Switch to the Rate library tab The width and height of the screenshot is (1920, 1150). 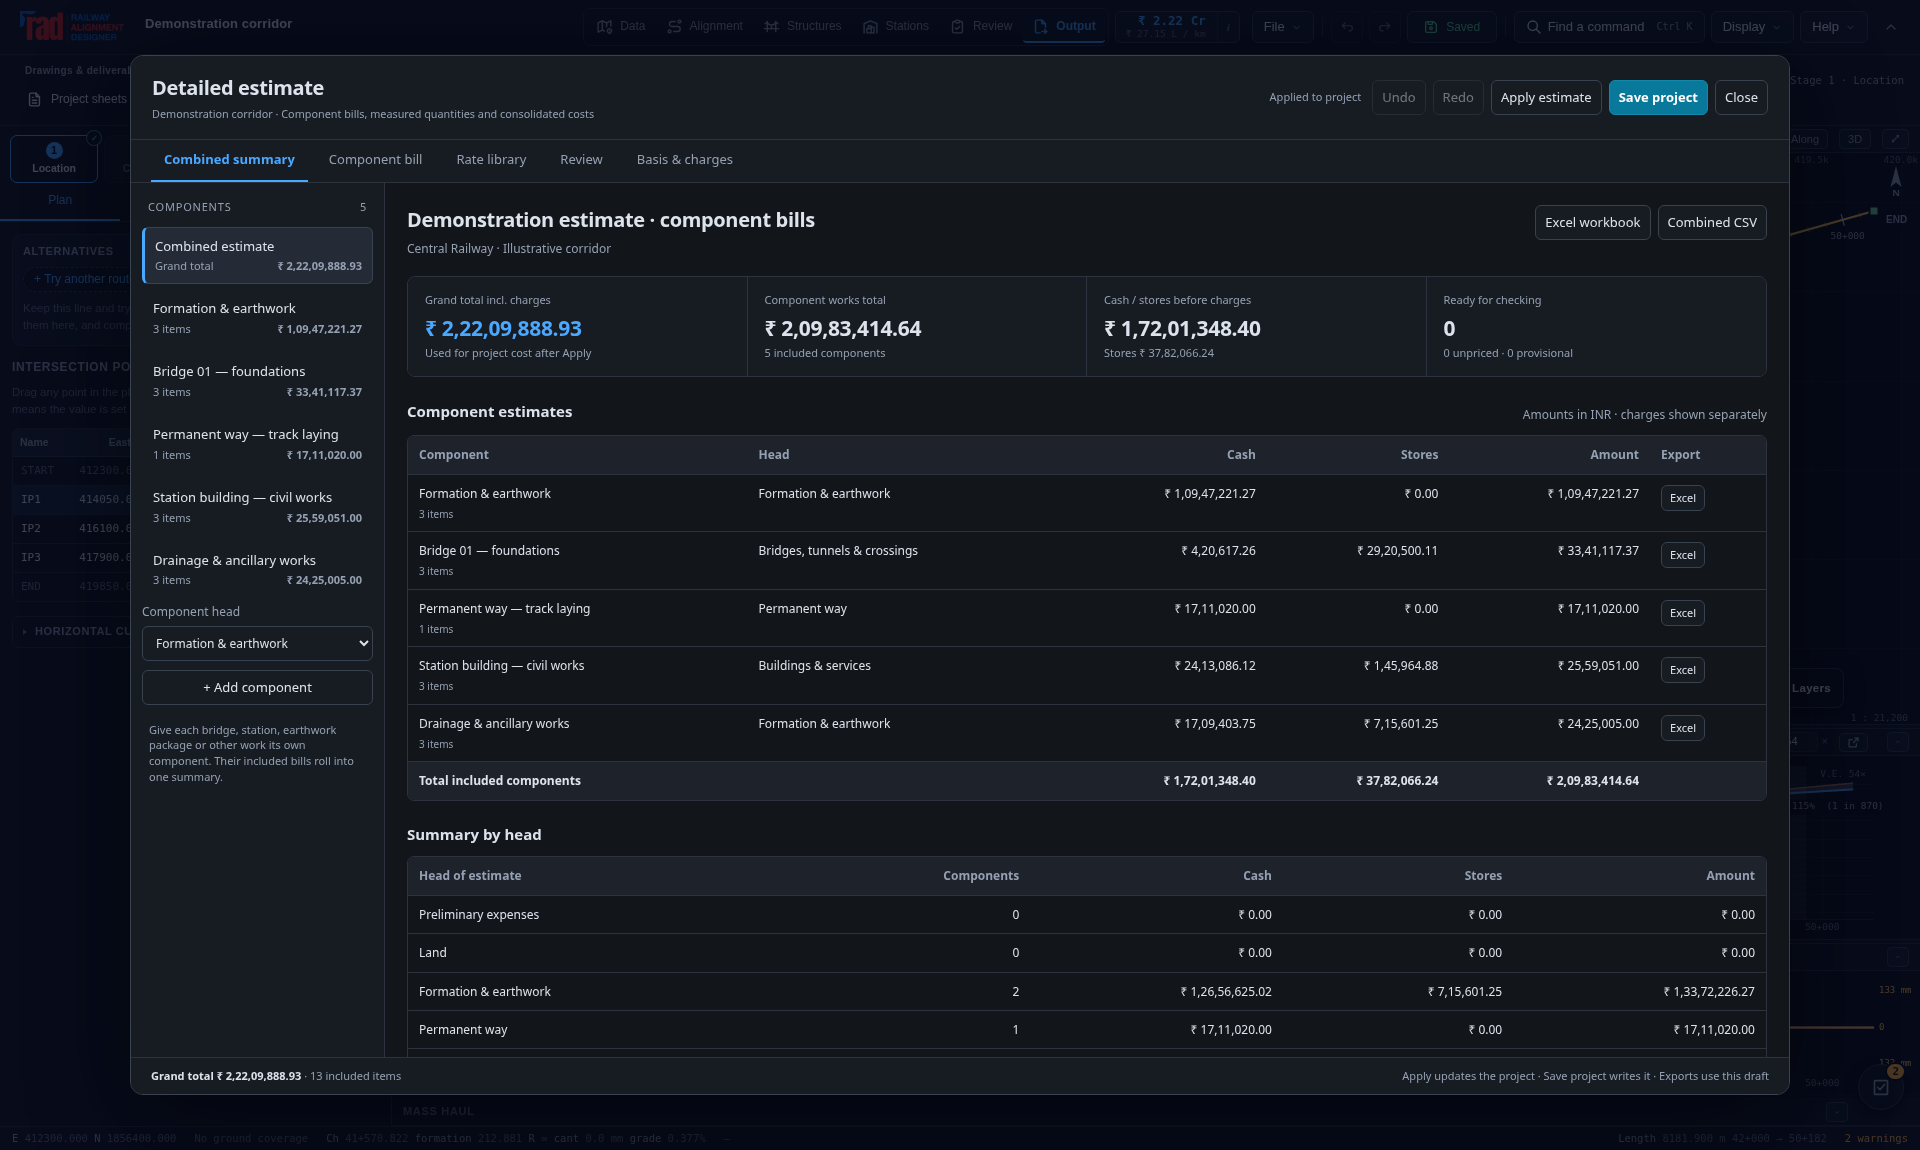tap(491, 160)
